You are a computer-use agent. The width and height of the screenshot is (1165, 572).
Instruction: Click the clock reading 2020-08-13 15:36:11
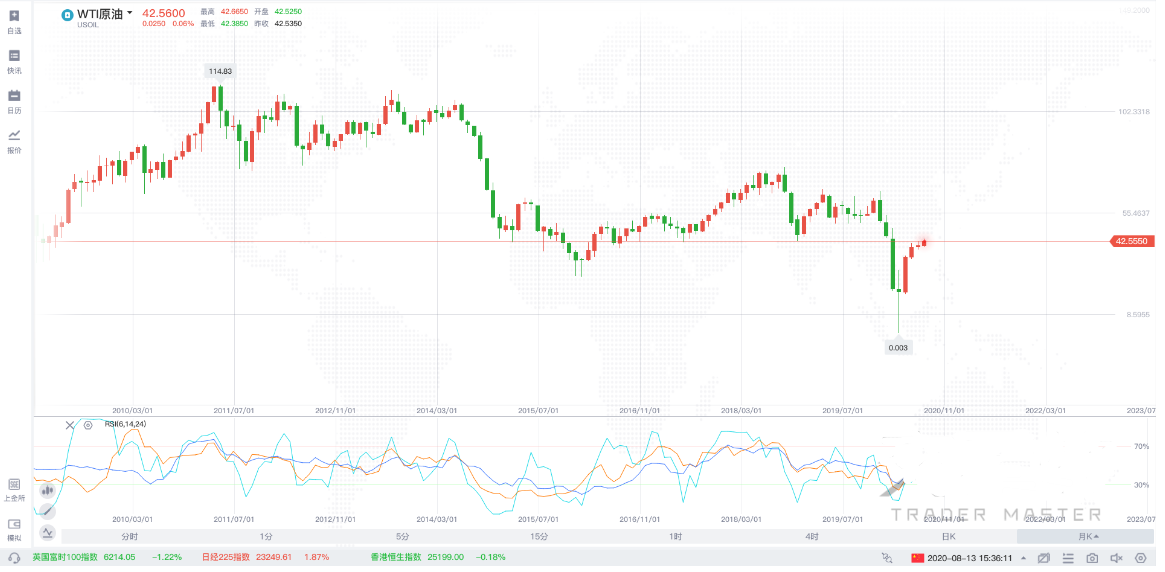pyautogui.click(x=970, y=557)
